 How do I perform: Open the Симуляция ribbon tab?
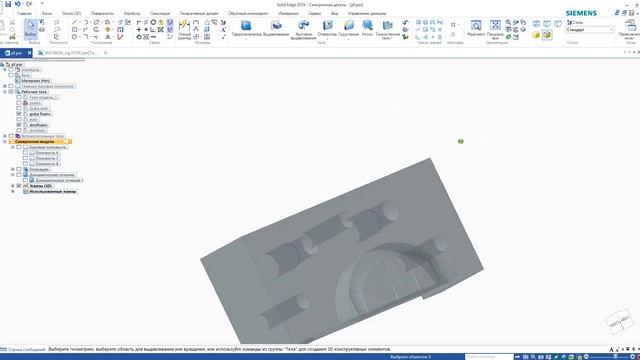[x=160, y=13]
